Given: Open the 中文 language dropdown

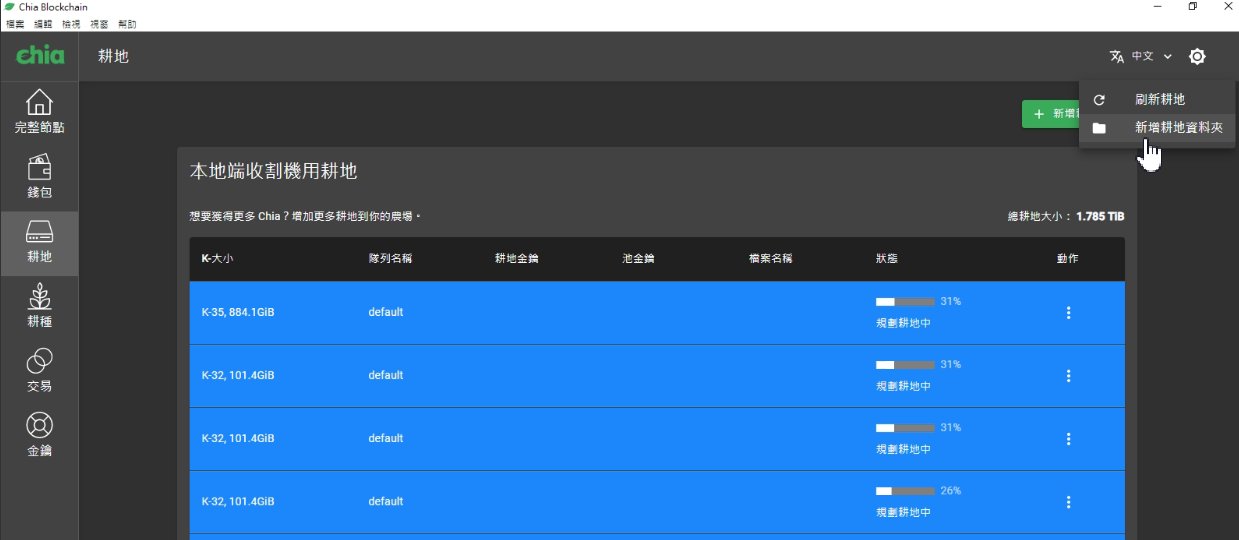Looking at the screenshot, I should [x=1141, y=57].
